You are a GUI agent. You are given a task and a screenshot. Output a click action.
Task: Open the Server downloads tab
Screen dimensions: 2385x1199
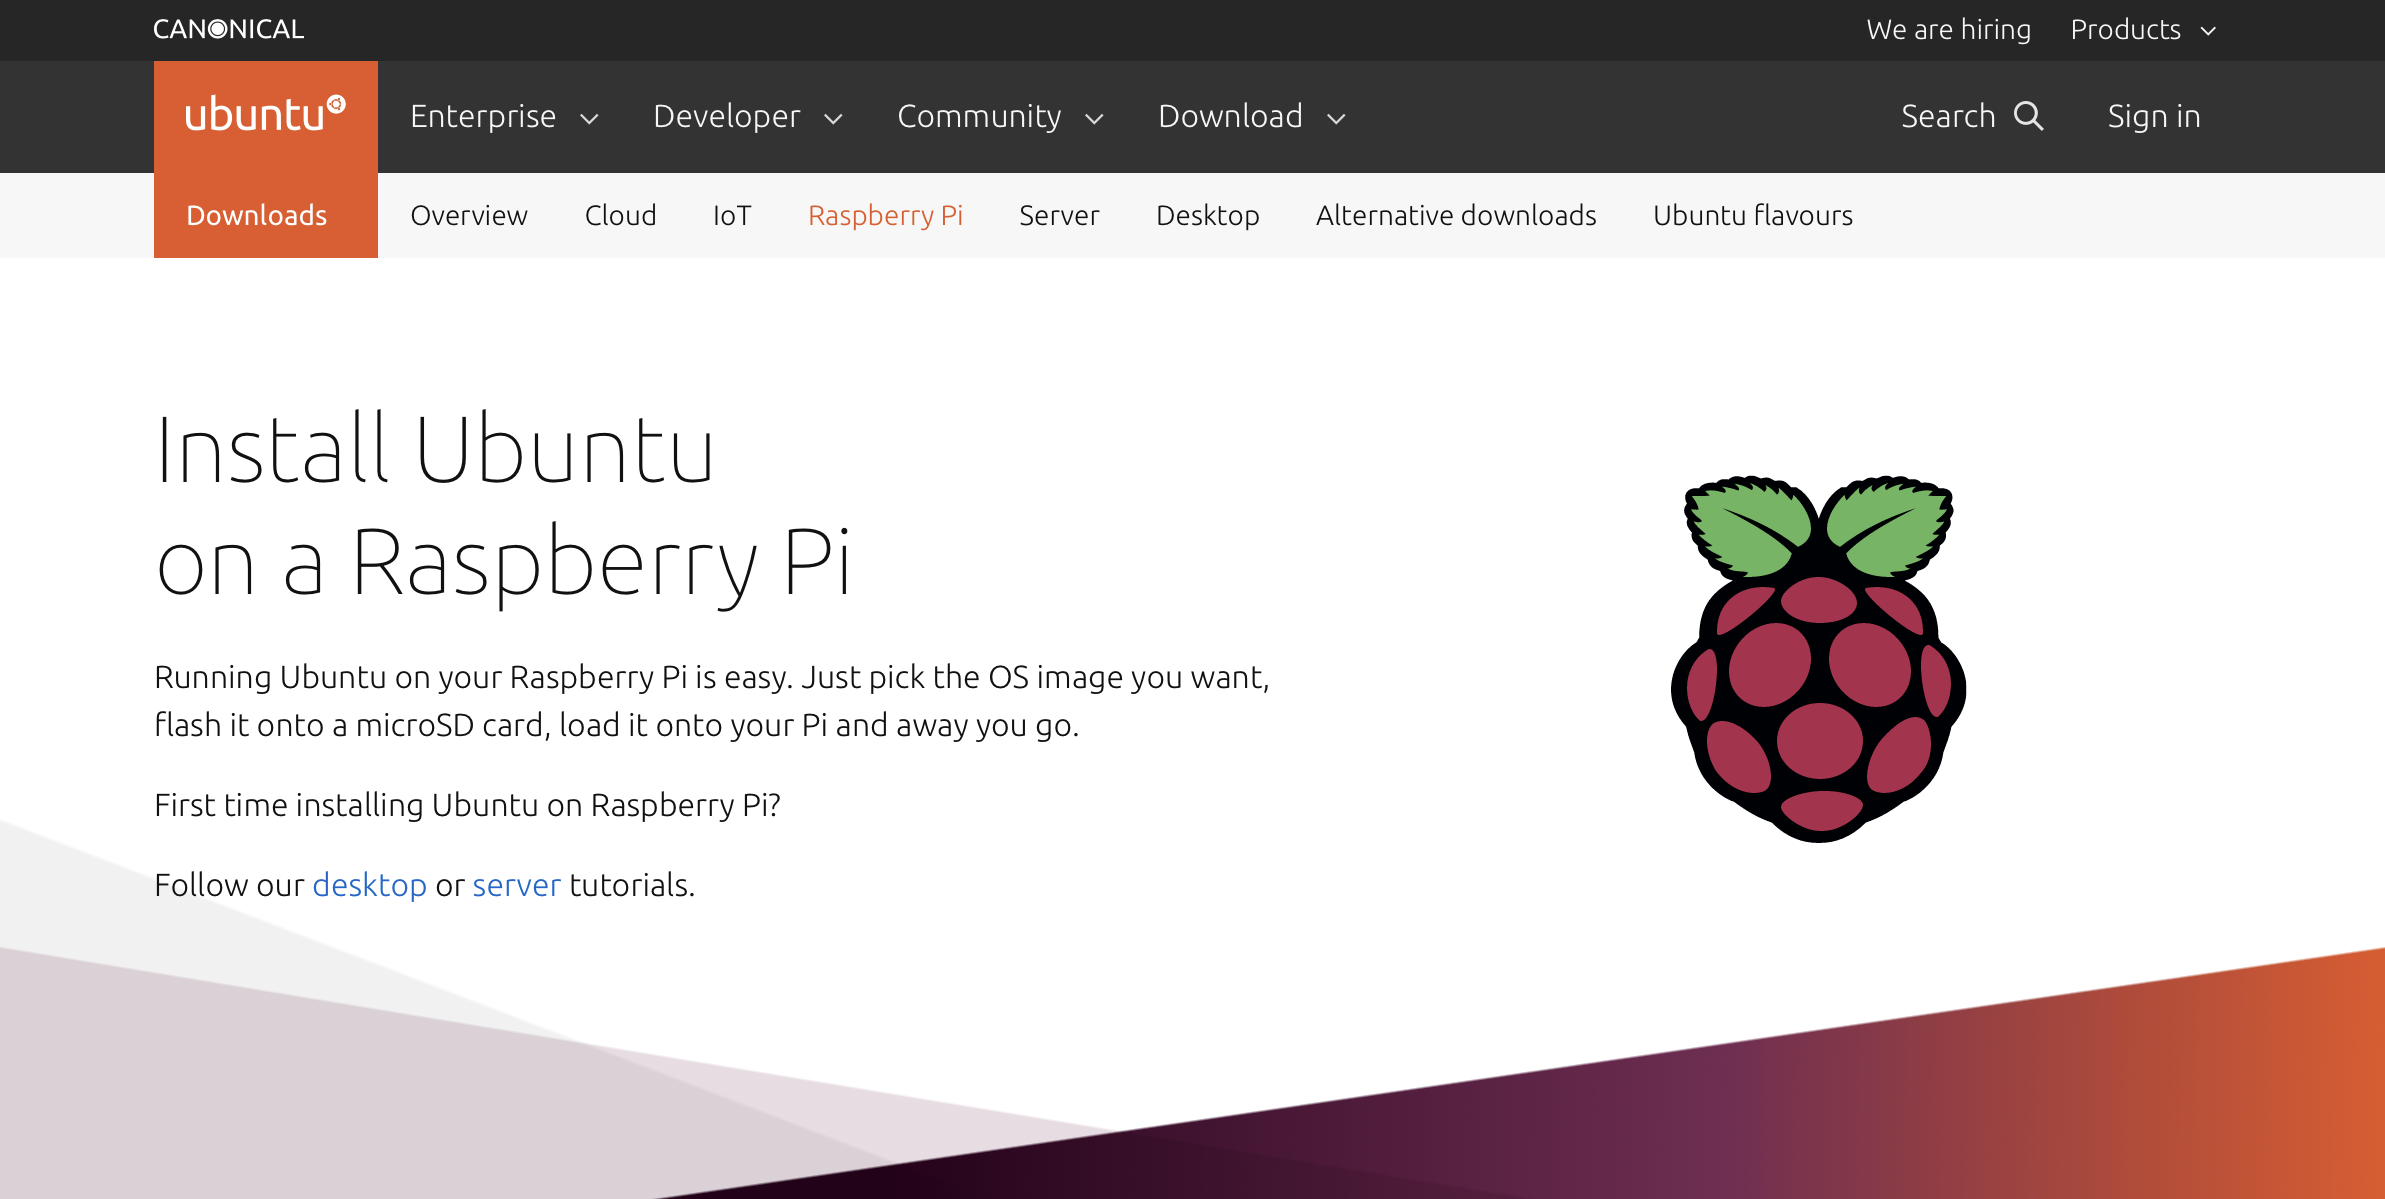(1059, 215)
